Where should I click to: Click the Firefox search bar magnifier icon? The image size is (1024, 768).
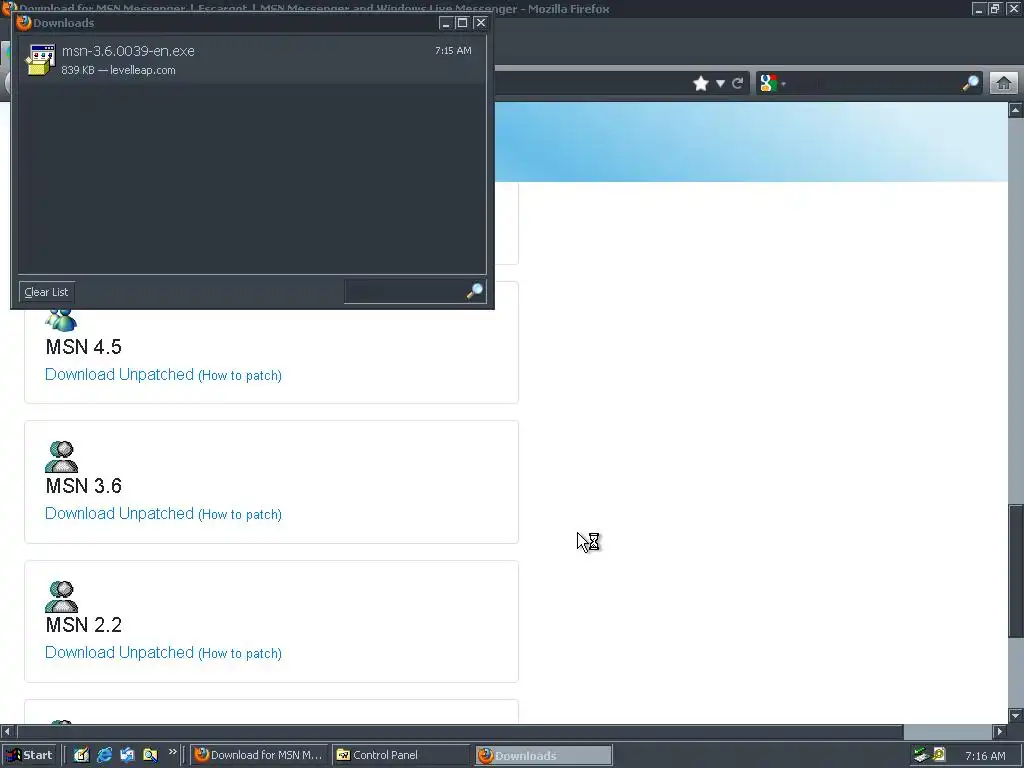click(x=971, y=83)
